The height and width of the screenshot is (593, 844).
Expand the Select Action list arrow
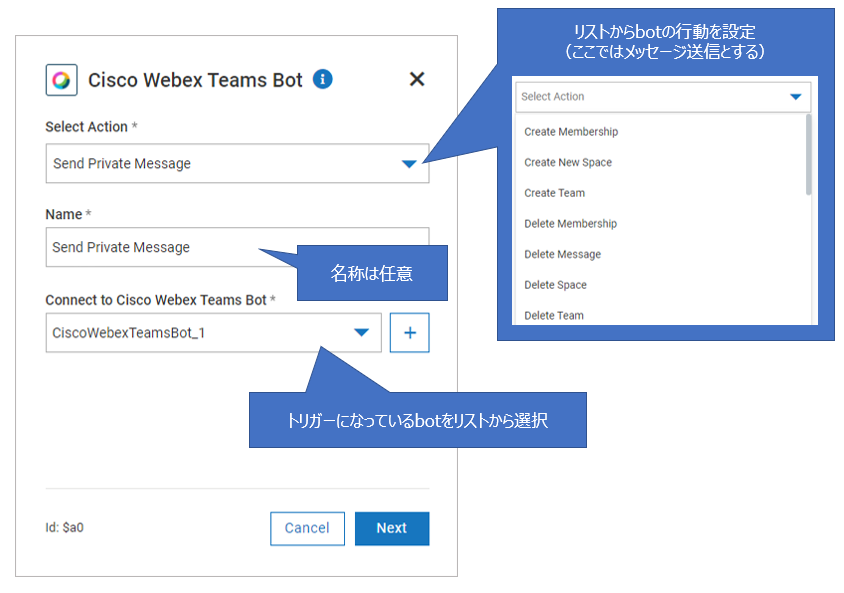[x=796, y=97]
